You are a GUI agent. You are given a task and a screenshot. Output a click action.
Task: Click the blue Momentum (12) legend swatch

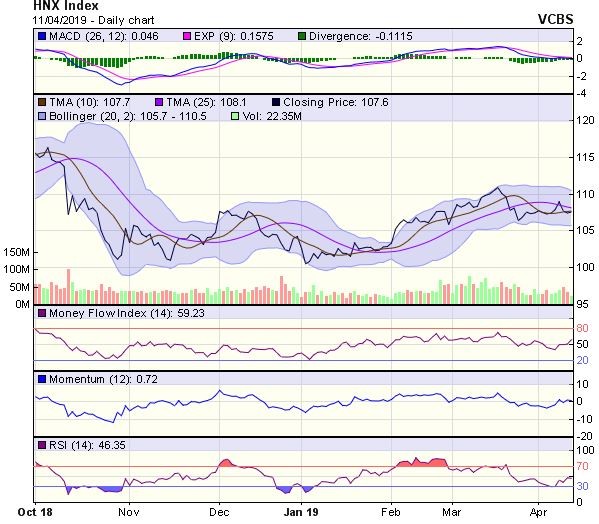tap(42, 379)
